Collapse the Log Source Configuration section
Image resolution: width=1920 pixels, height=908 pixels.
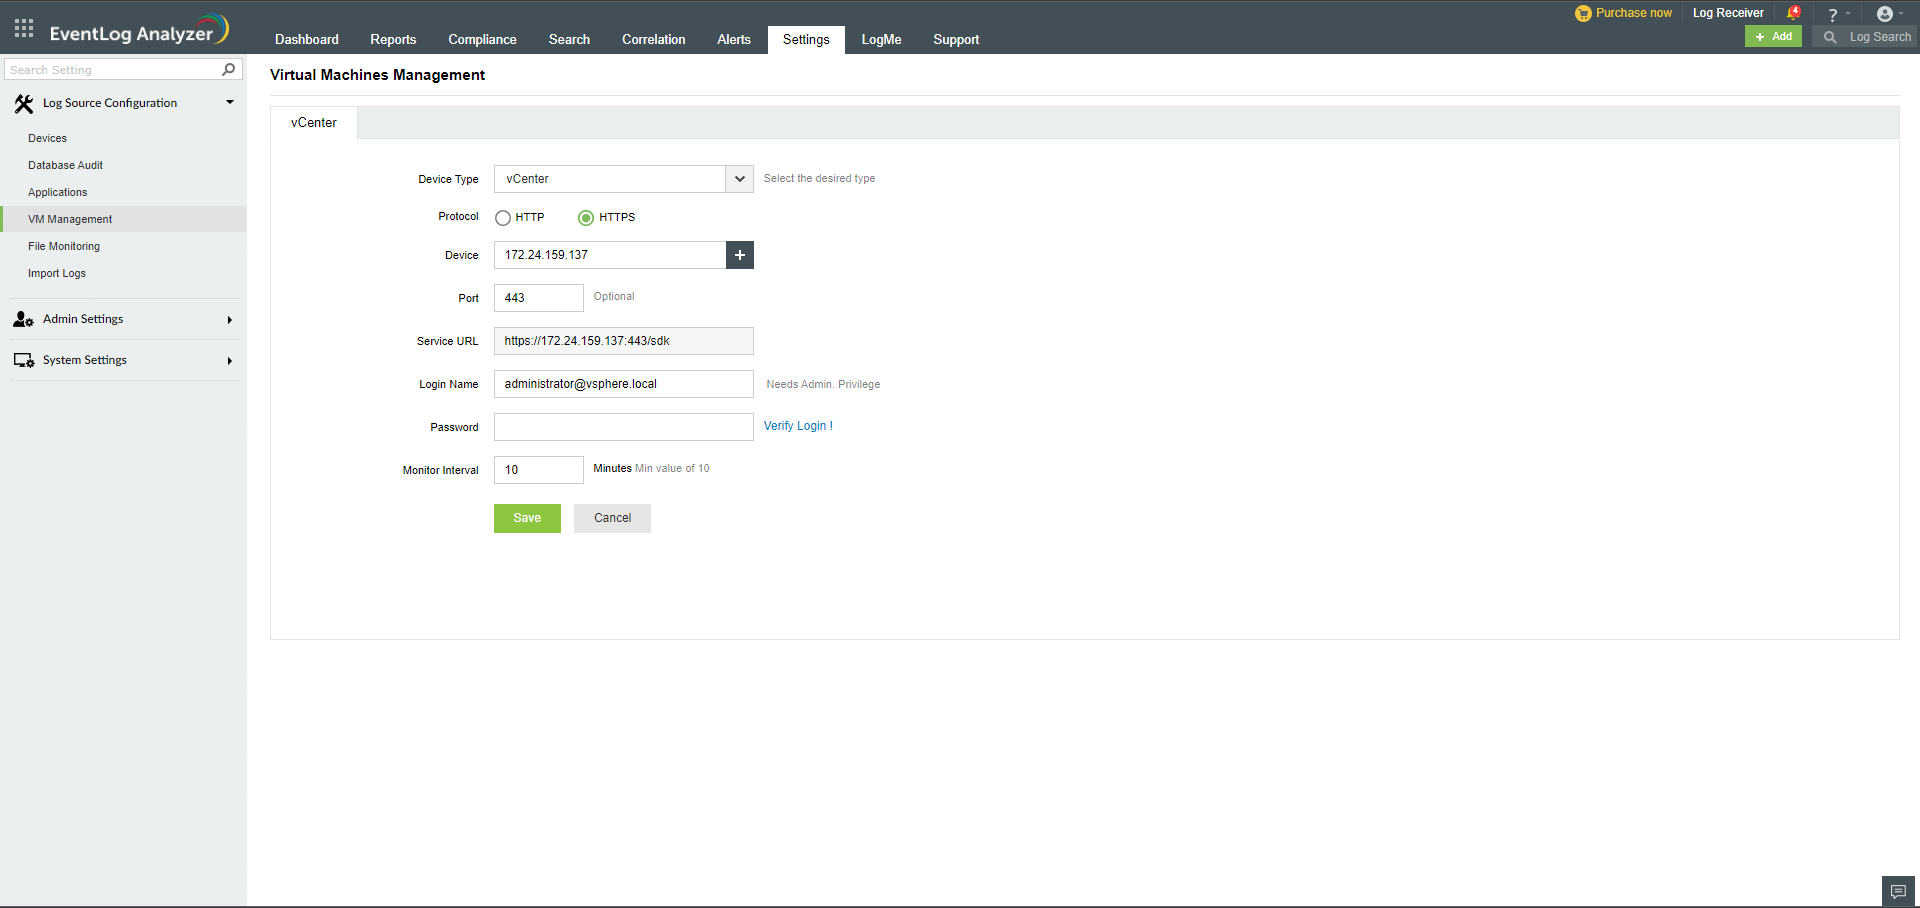pos(229,102)
